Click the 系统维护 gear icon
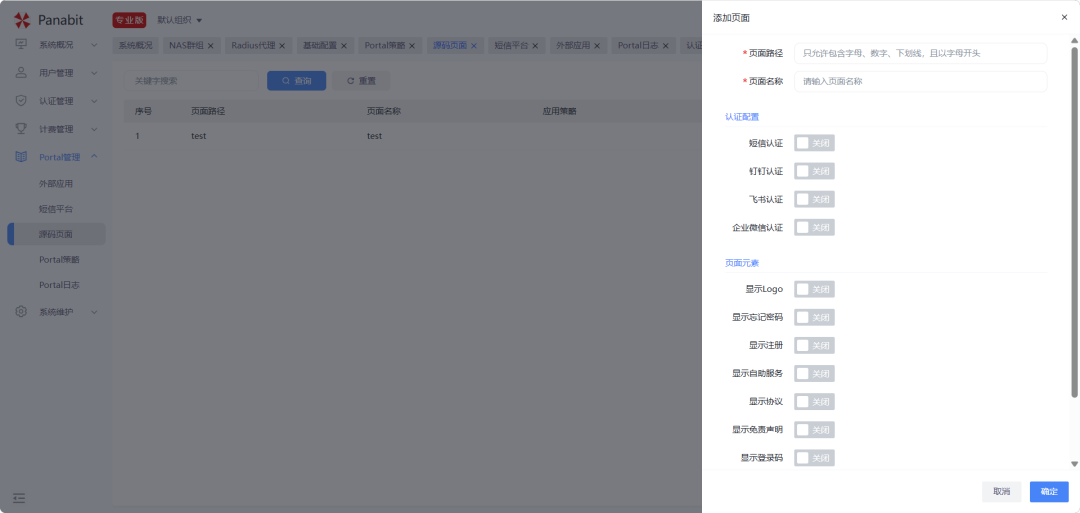1080x513 pixels. [21, 311]
